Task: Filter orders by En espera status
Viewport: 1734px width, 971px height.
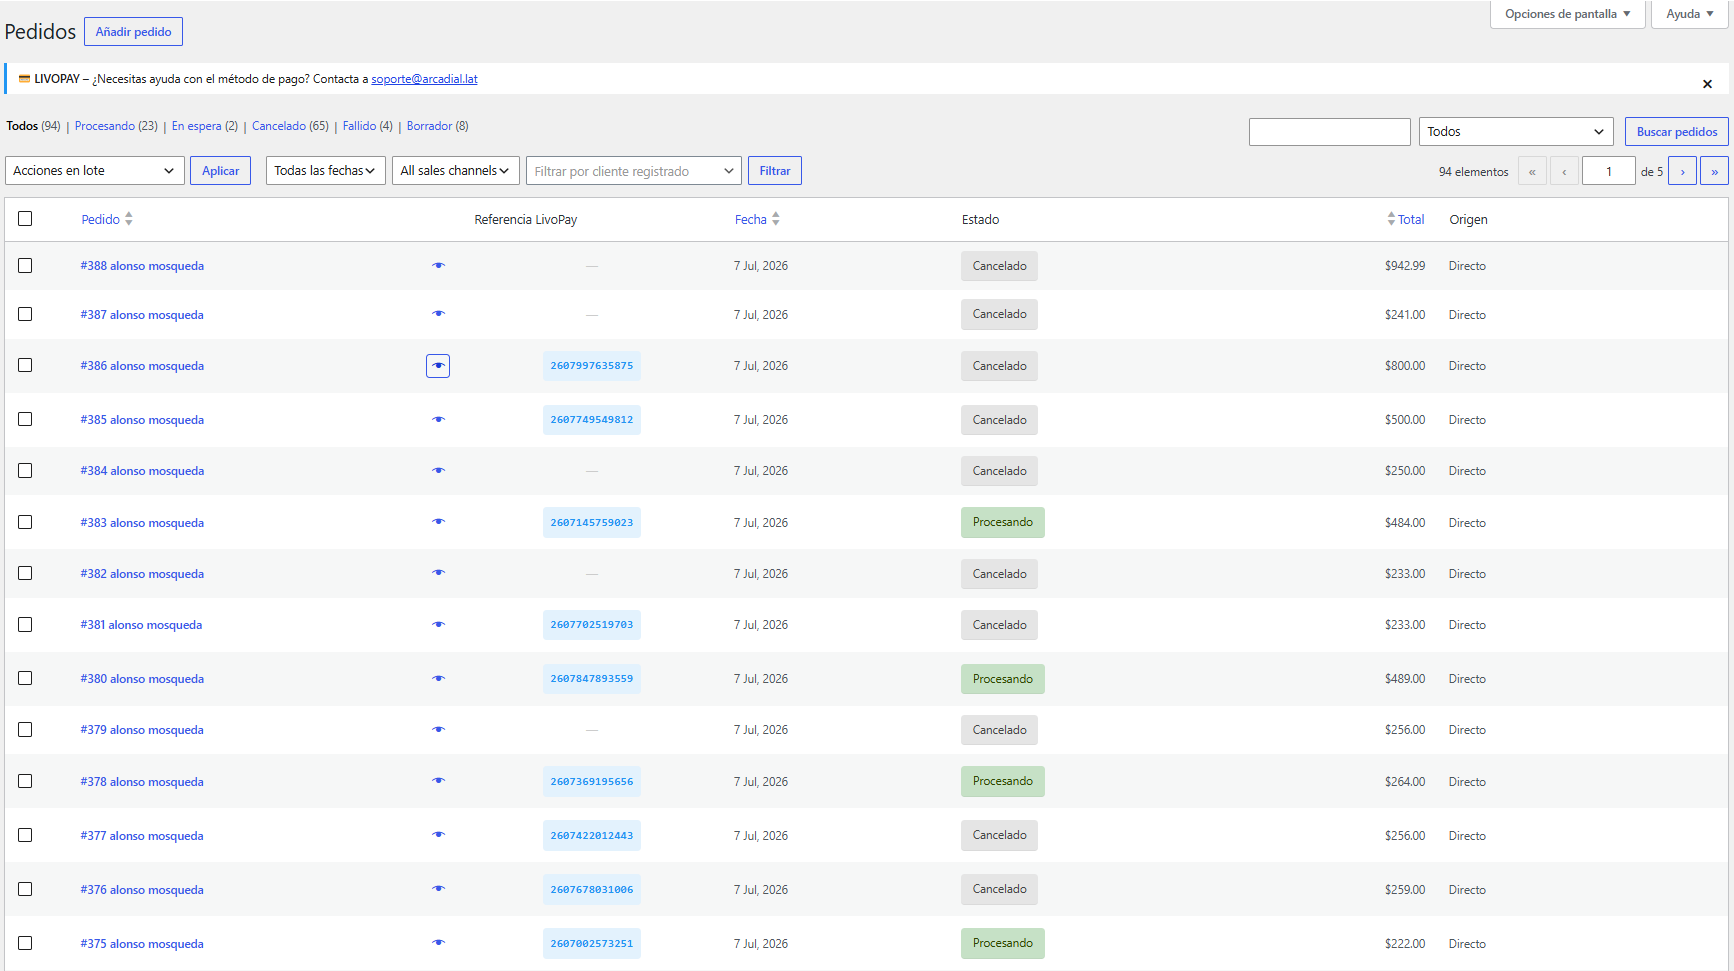Action: point(205,126)
